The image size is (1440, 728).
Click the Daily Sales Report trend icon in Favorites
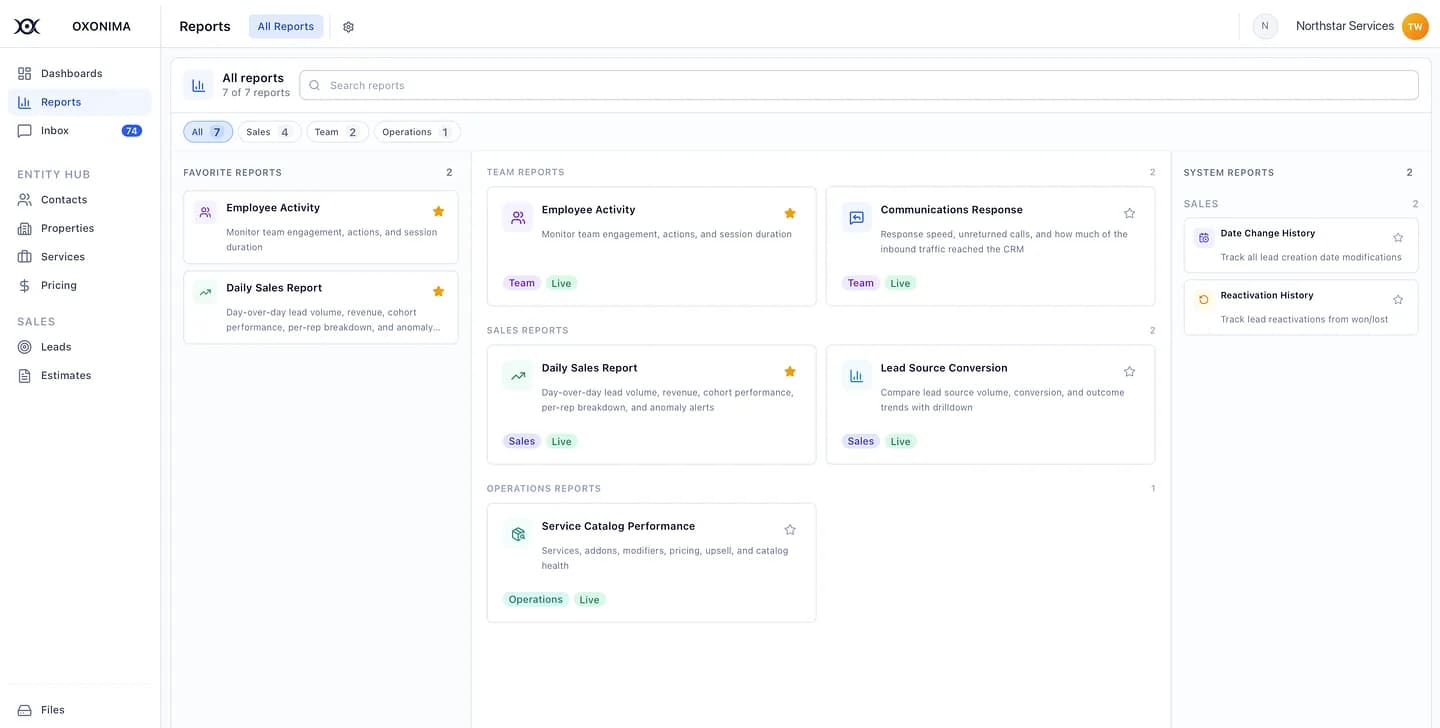pos(205,293)
